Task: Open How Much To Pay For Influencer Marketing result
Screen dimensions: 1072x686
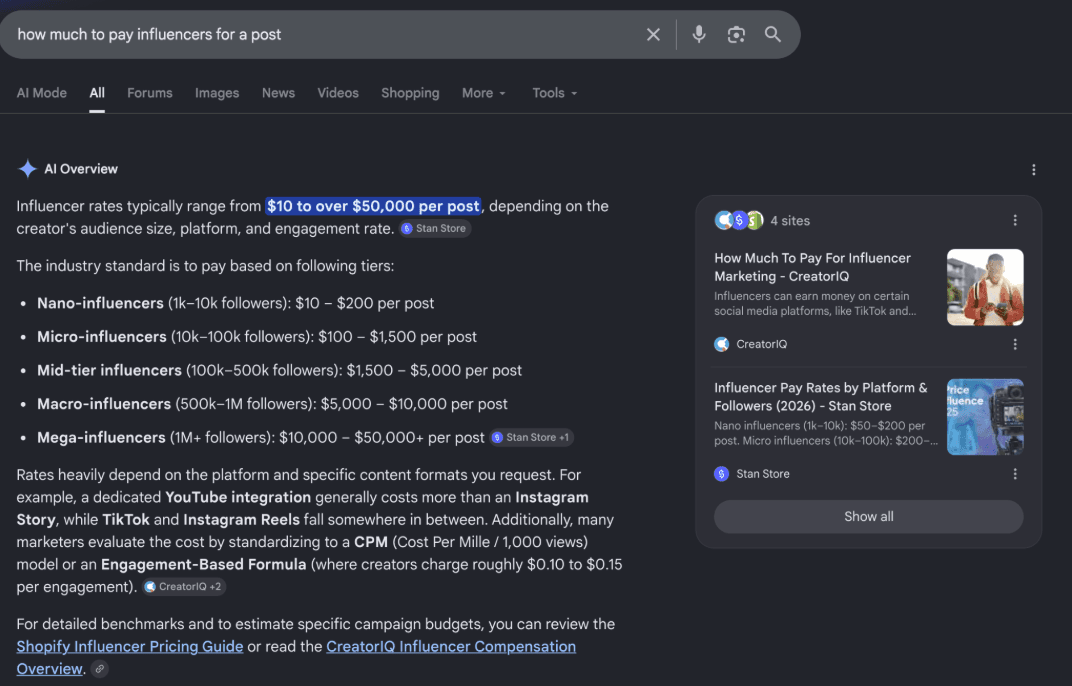Action: 812,267
